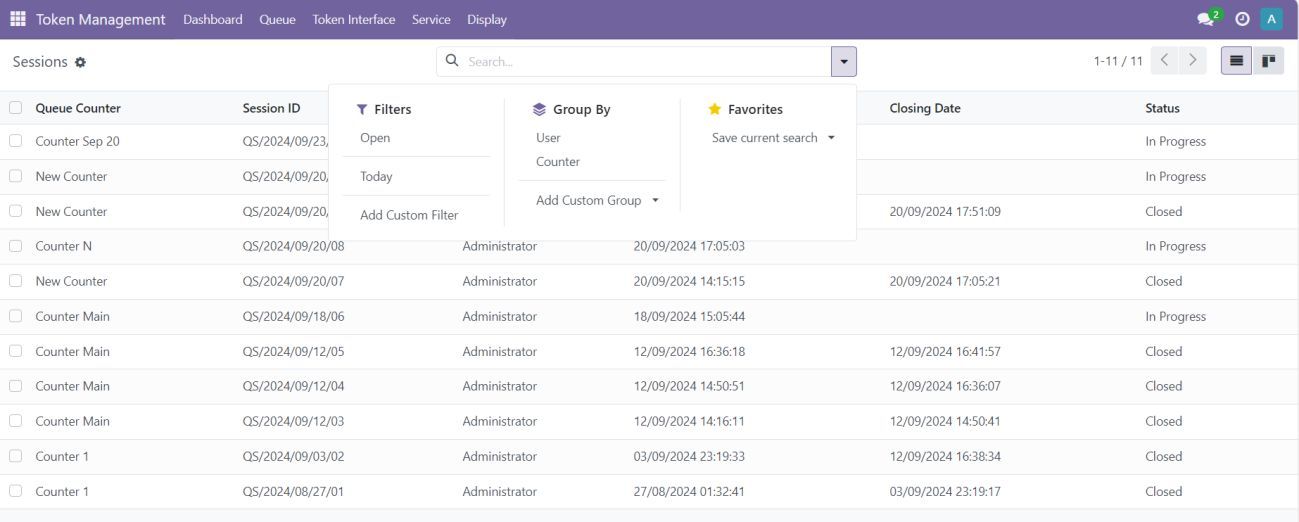1299x522 pixels.
Task: Switch to kanban view
Action: [1268, 61]
